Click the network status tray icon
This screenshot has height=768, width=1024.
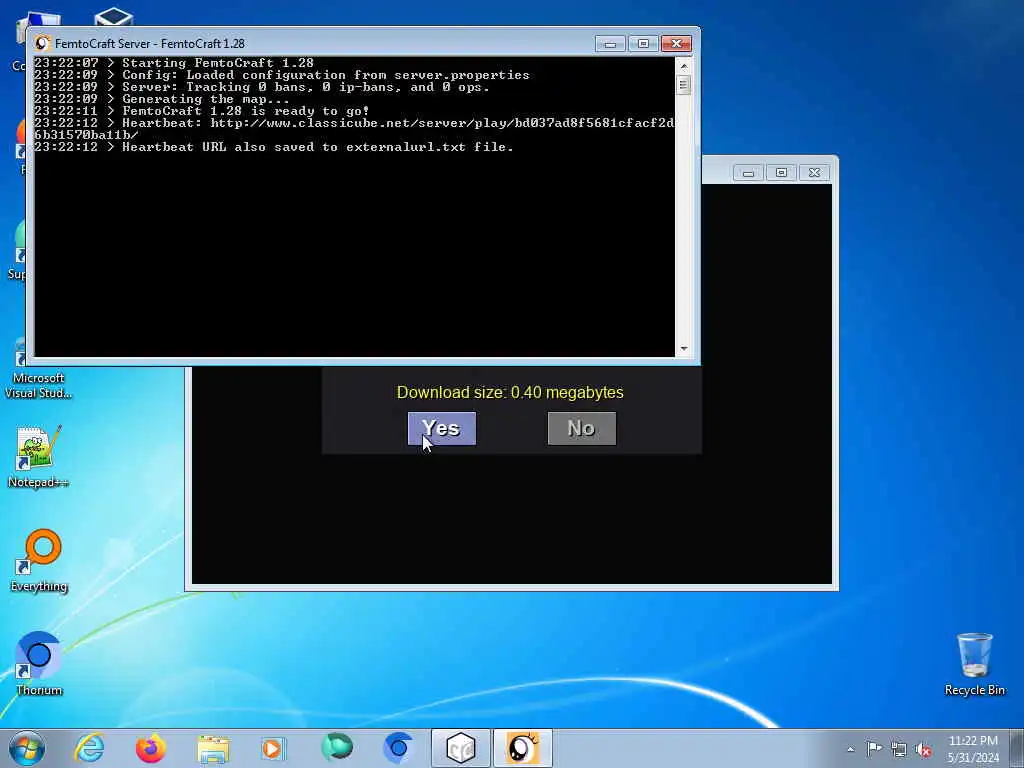pyautogui.click(x=899, y=749)
